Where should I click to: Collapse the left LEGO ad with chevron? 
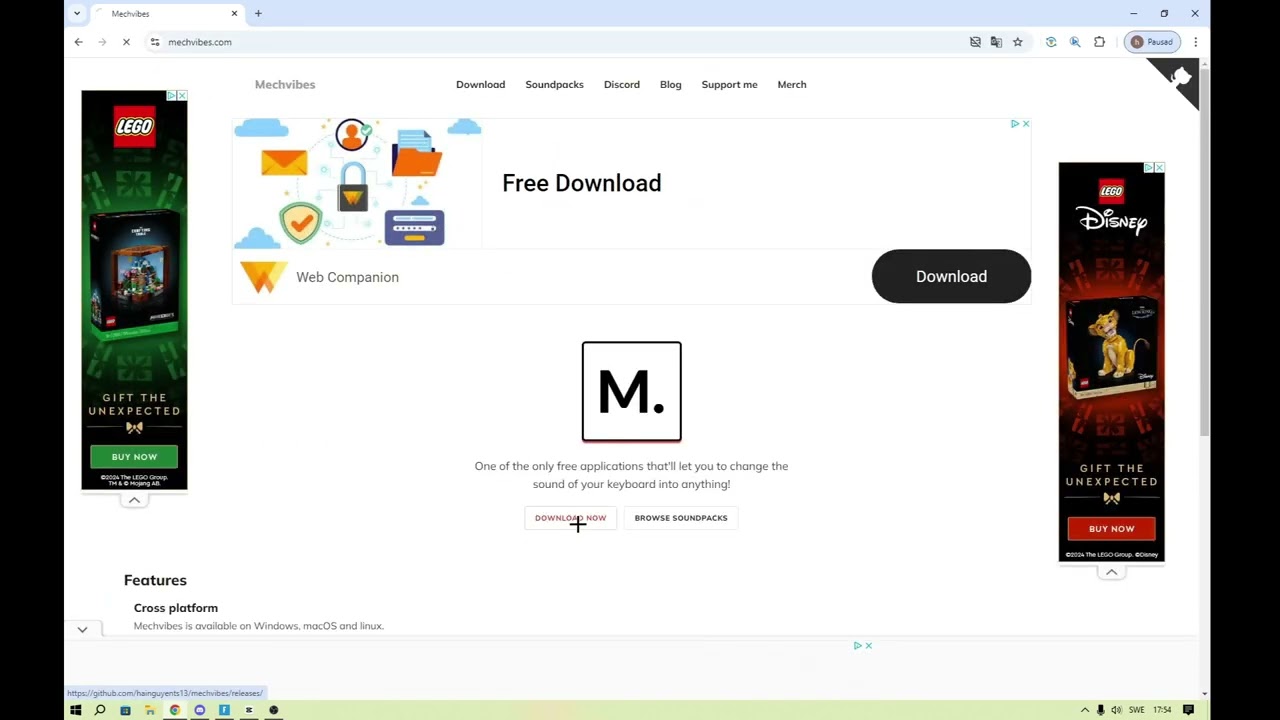coord(134,500)
